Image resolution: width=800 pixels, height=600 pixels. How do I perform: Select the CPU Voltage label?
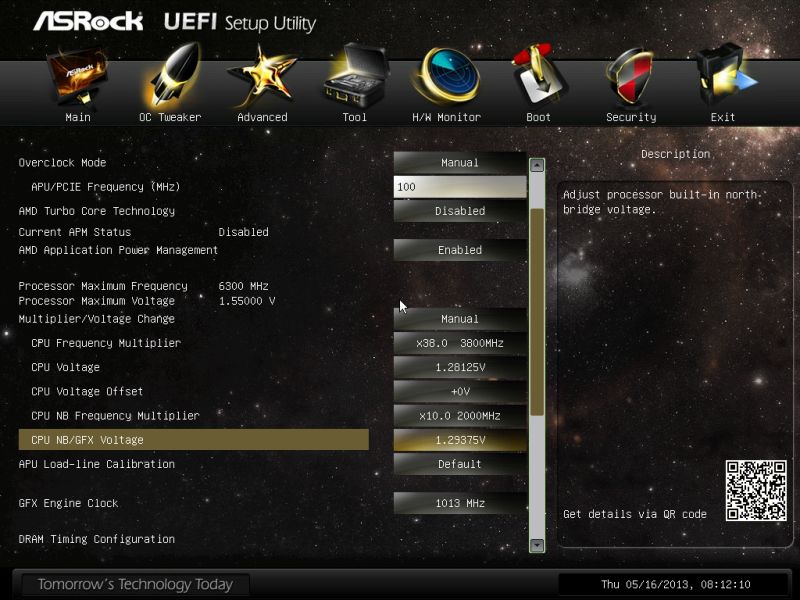tap(65, 367)
